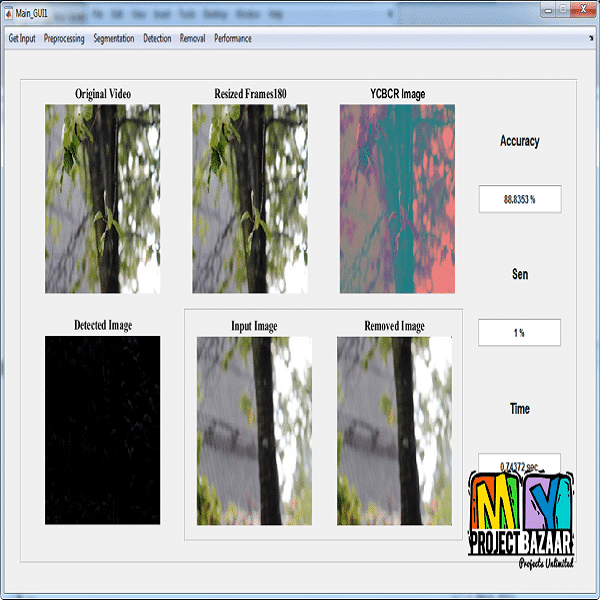Click the YCBCR Image heading
This screenshot has width=600, height=600.
coord(398,94)
